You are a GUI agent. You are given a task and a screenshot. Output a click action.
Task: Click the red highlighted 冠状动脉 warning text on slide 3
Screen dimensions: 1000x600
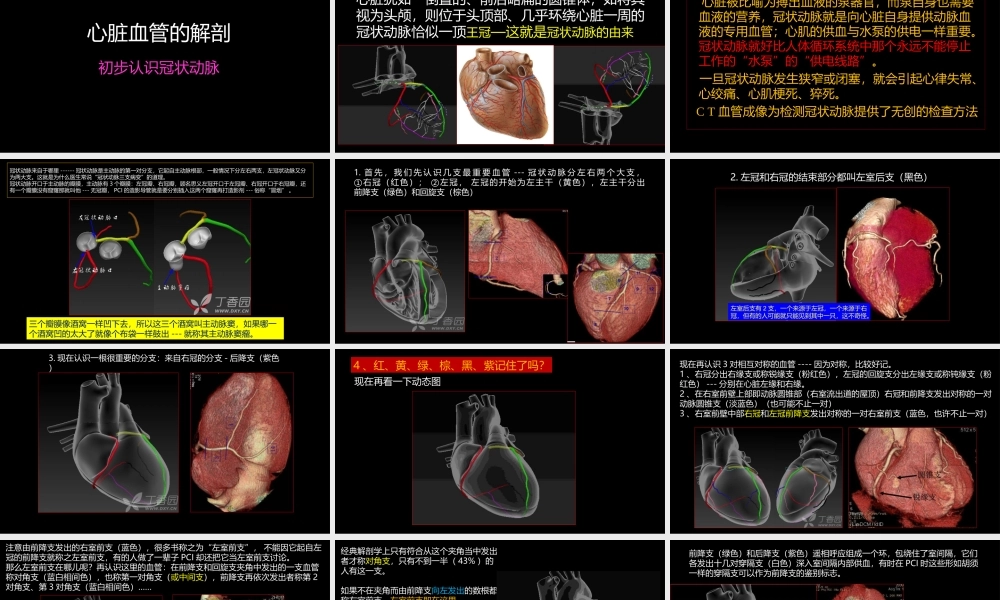pos(833,53)
